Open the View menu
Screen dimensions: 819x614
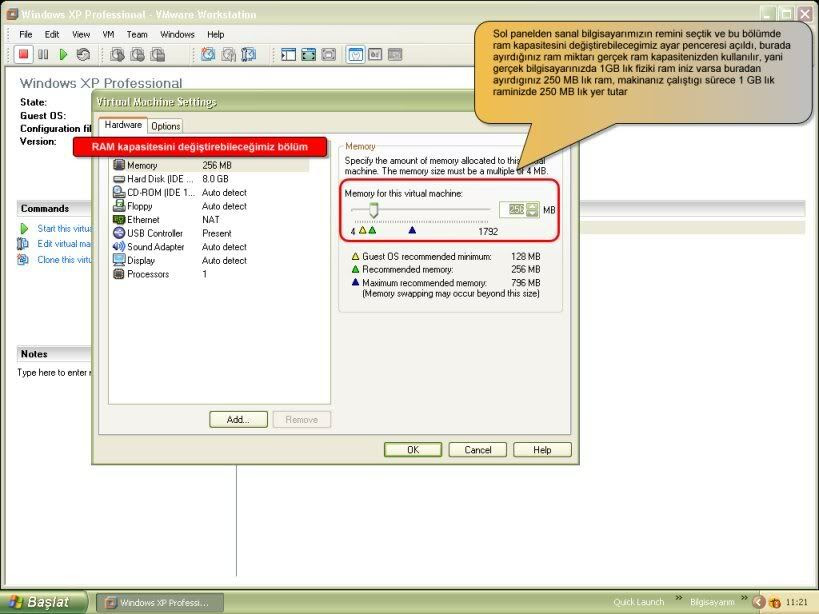(81, 34)
